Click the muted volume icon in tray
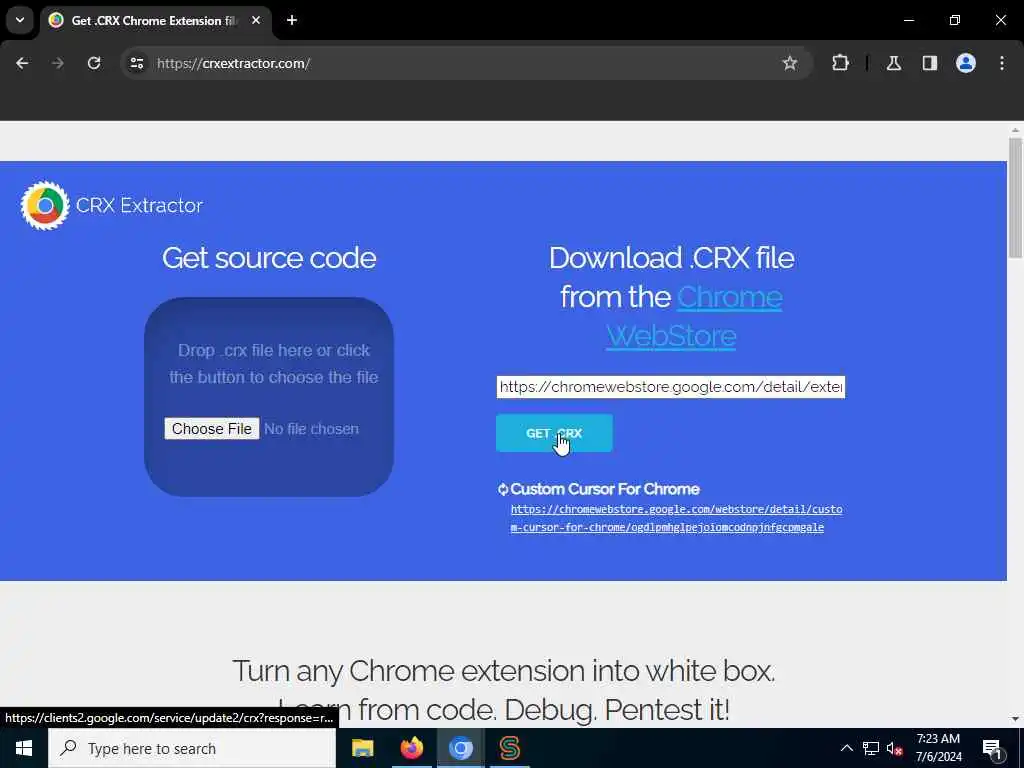1024x768 pixels. pyautogui.click(x=894, y=749)
